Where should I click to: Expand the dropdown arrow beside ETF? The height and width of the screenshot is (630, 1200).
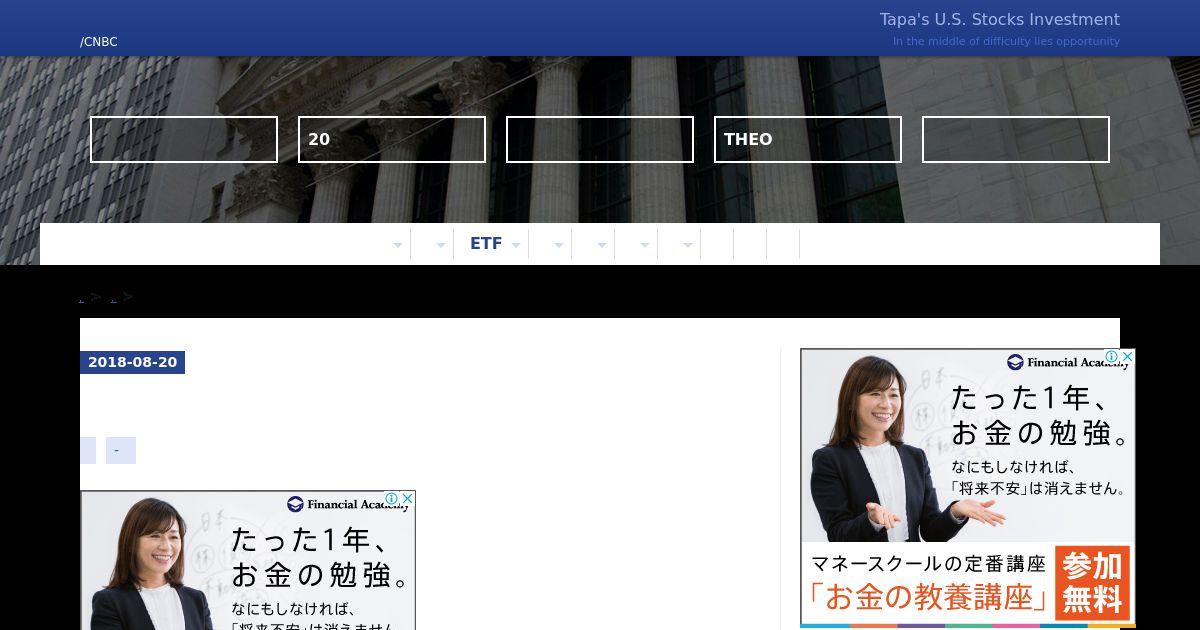[x=516, y=245]
